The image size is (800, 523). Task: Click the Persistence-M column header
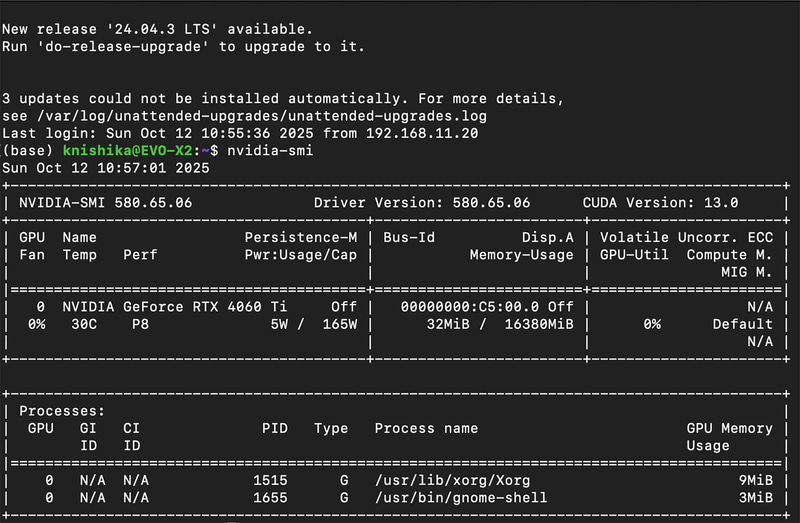click(x=301, y=237)
